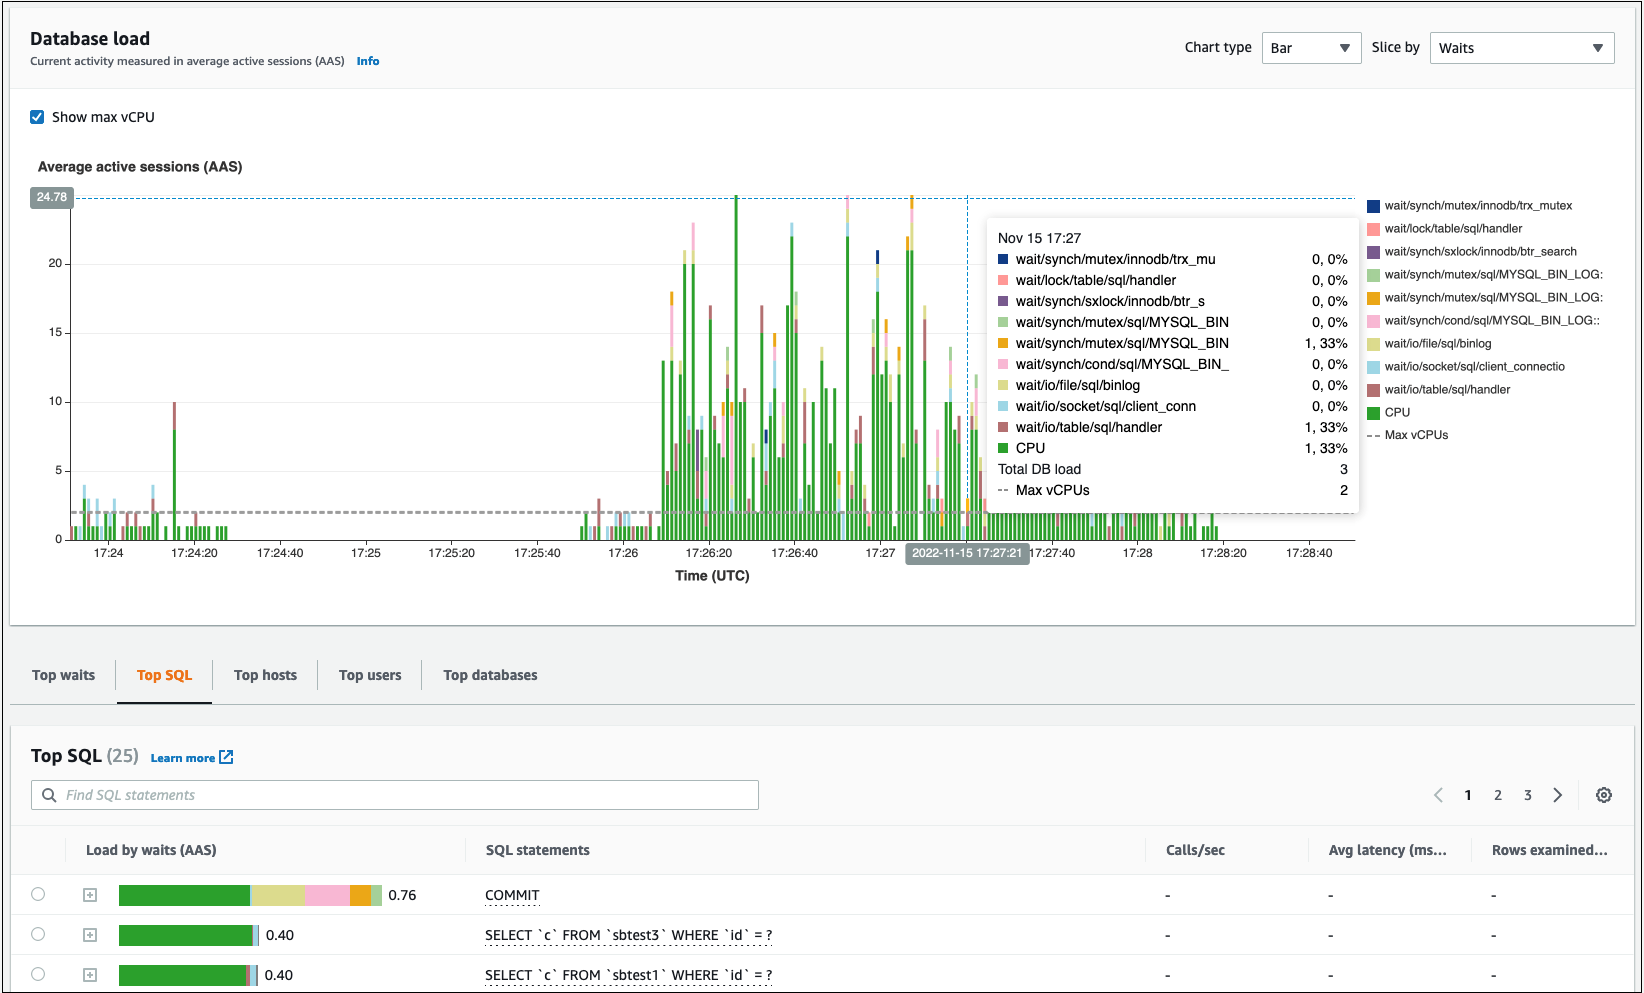Switch to the Top waits tab
The height and width of the screenshot is (993, 1644).
tap(63, 674)
